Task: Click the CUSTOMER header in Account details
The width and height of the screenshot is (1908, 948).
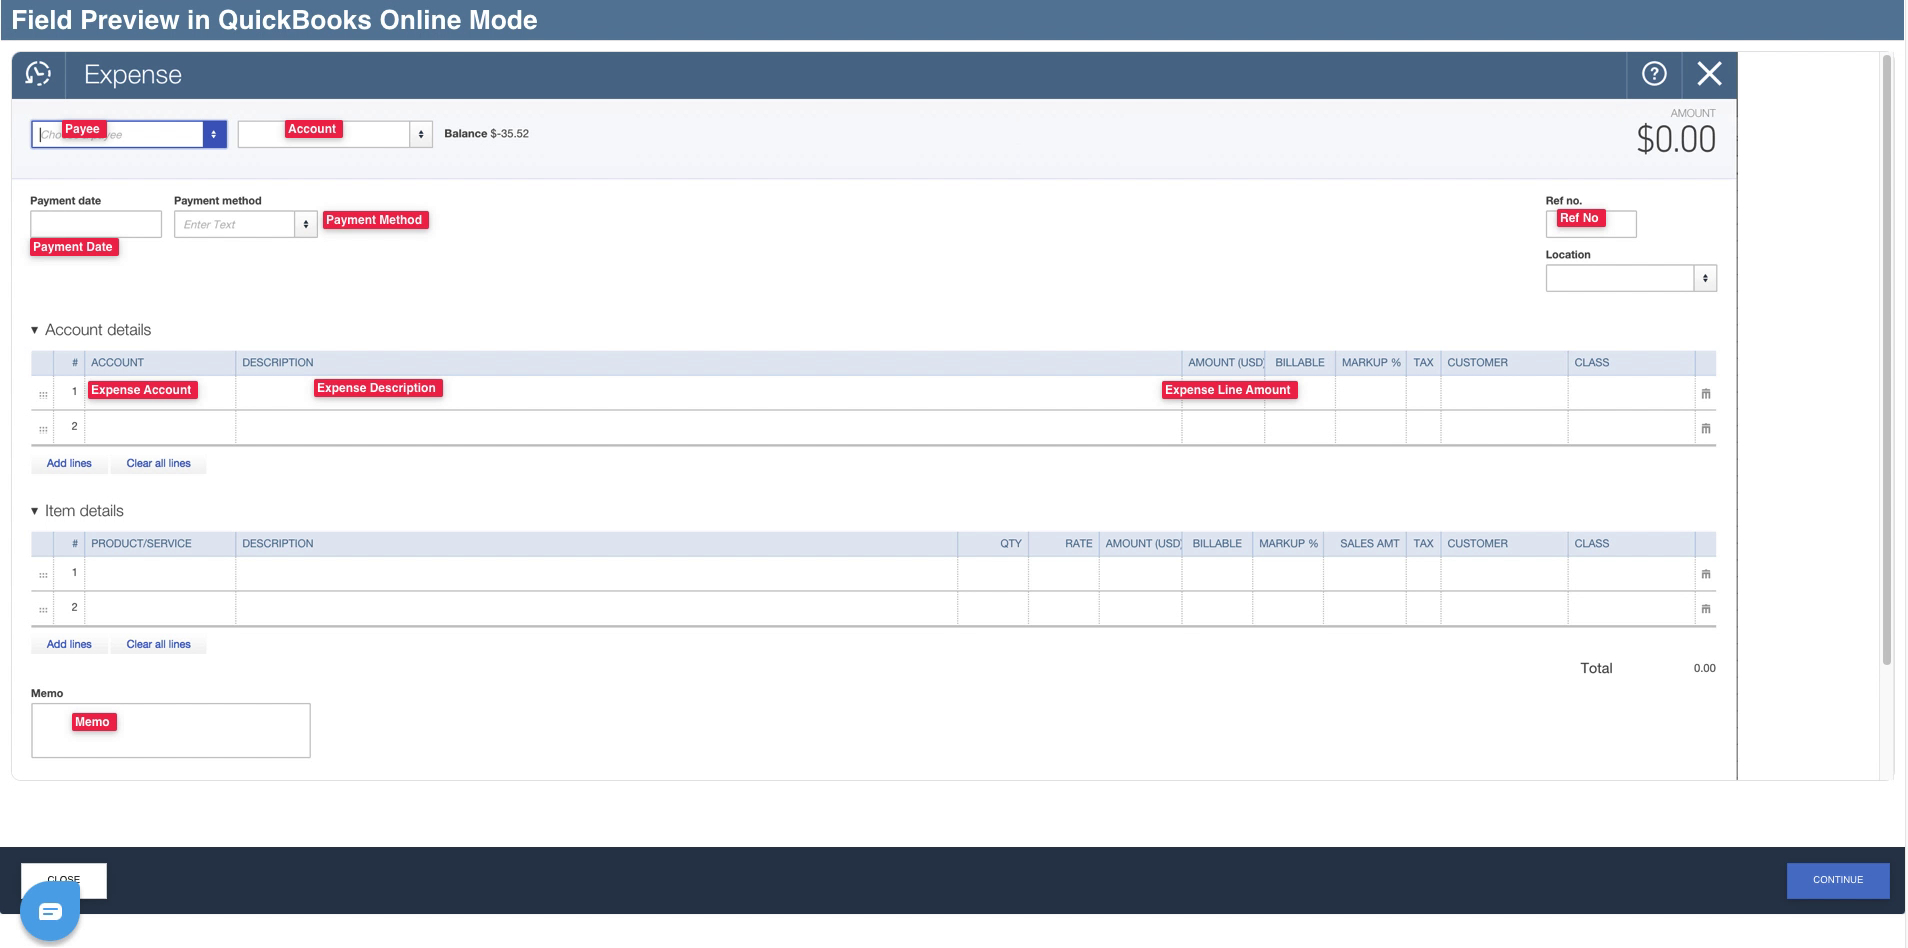Action: 1477,363
